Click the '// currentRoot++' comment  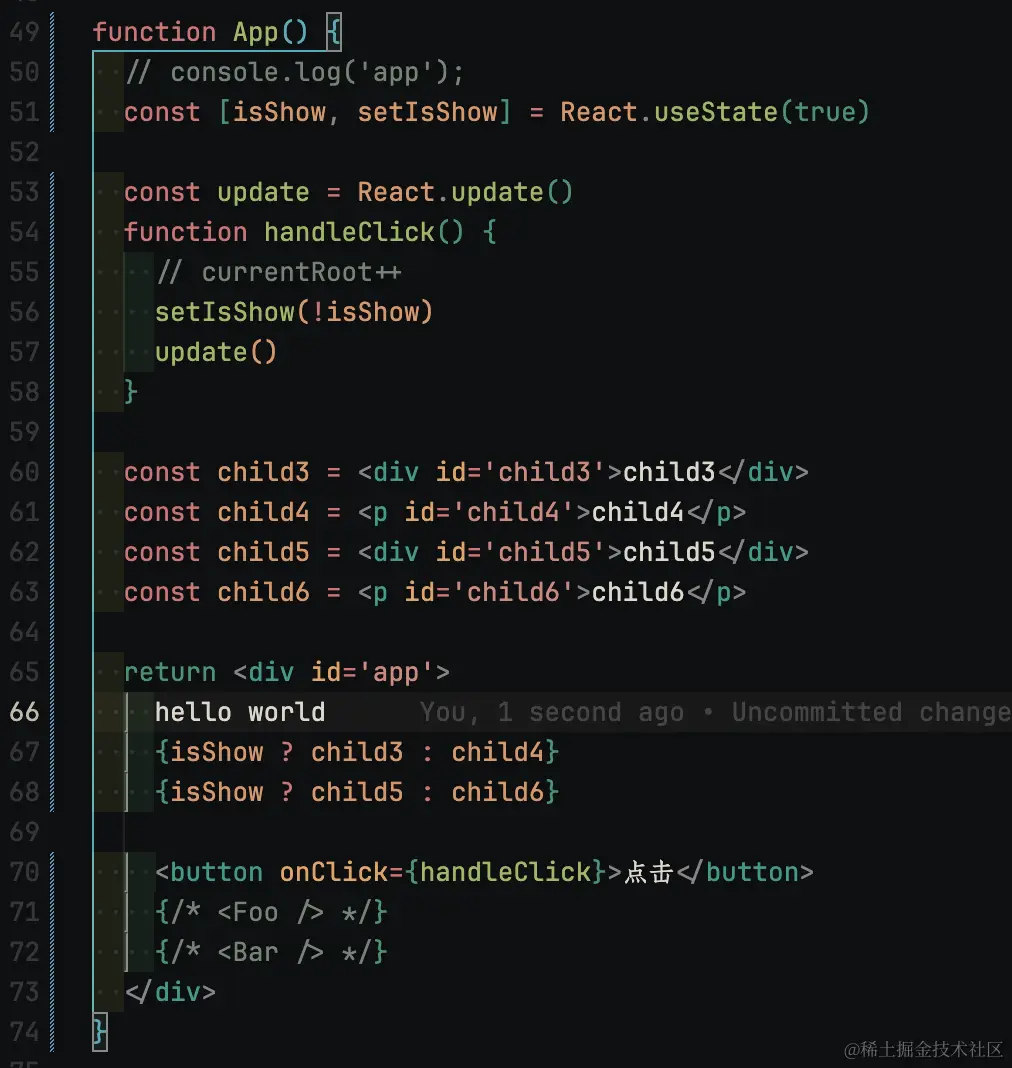pyautogui.click(x=279, y=272)
